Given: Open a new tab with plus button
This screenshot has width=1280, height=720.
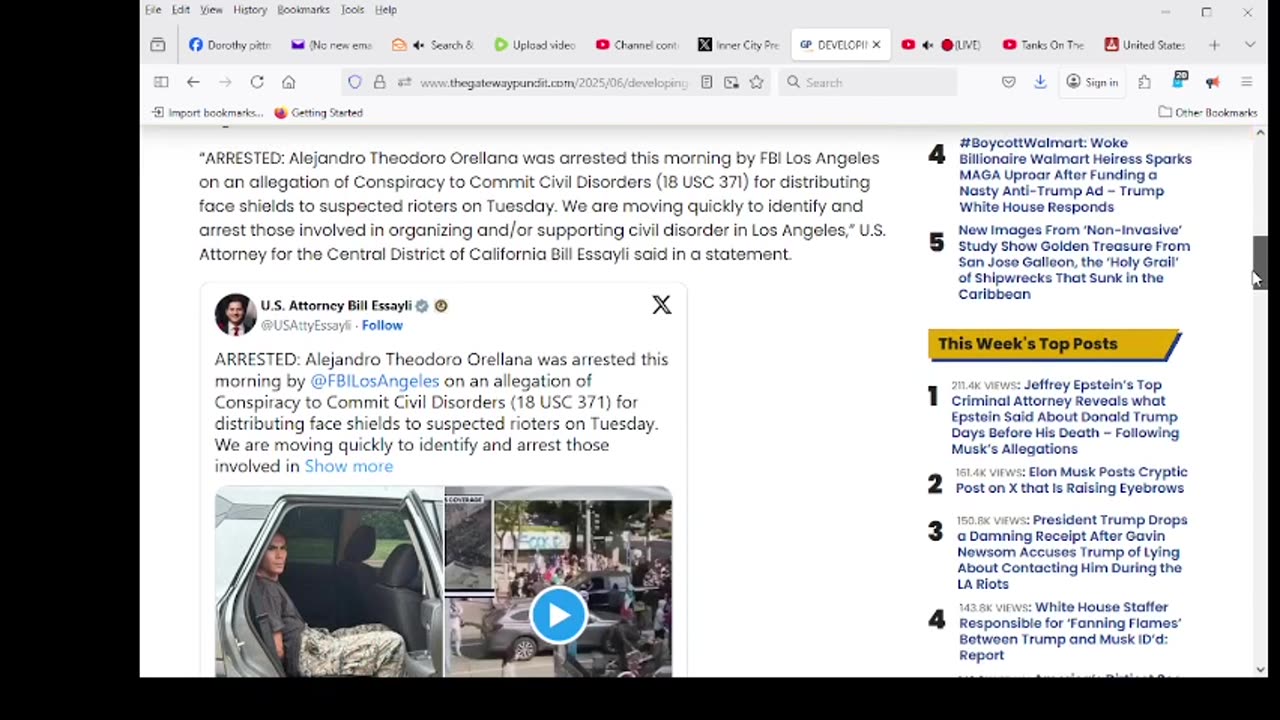Looking at the screenshot, I should 1214,45.
